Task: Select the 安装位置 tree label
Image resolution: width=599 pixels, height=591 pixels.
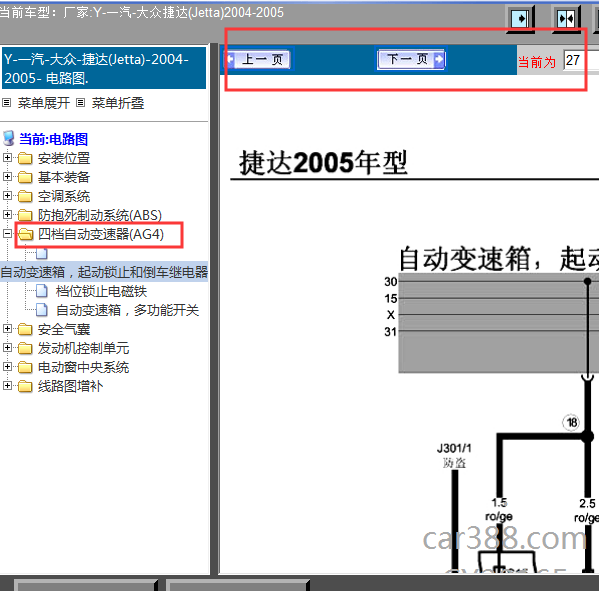Action: pos(64,158)
